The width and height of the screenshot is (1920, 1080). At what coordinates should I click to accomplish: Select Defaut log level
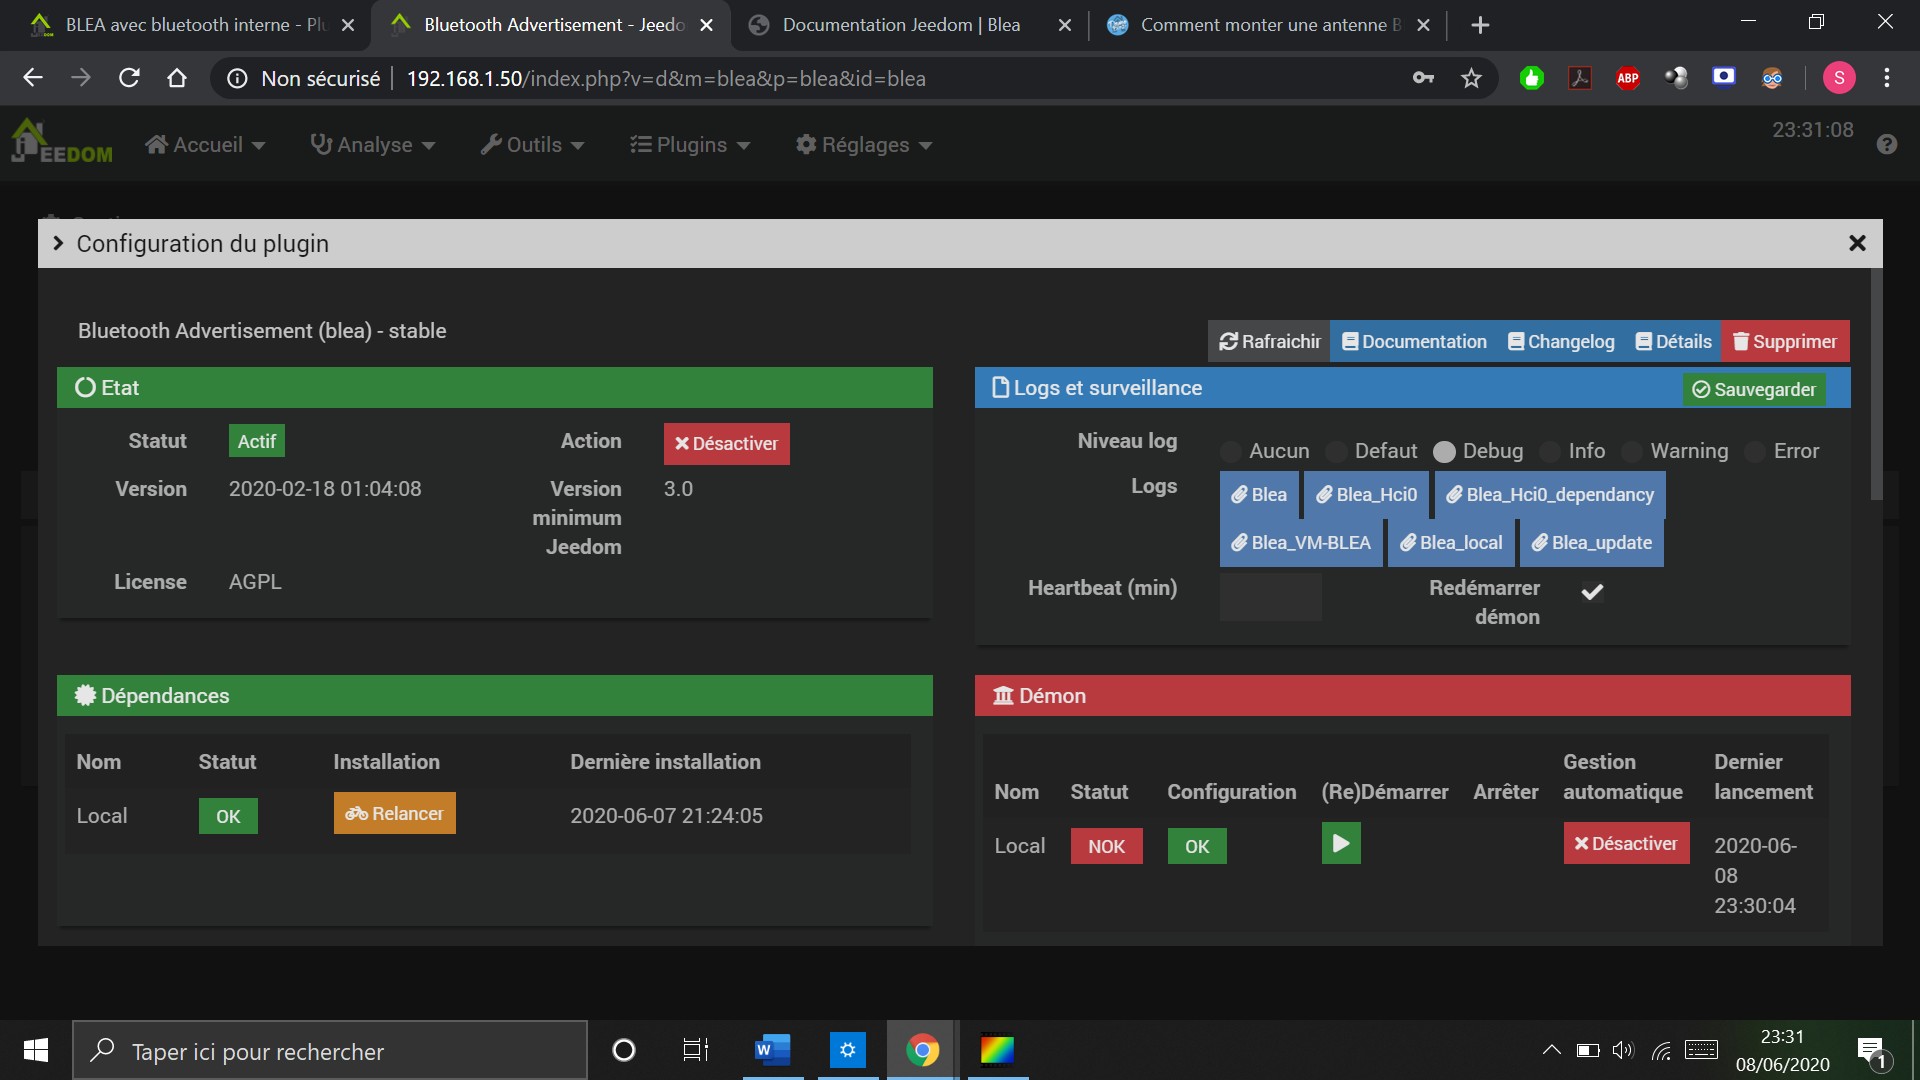click(x=1337, y=451)
